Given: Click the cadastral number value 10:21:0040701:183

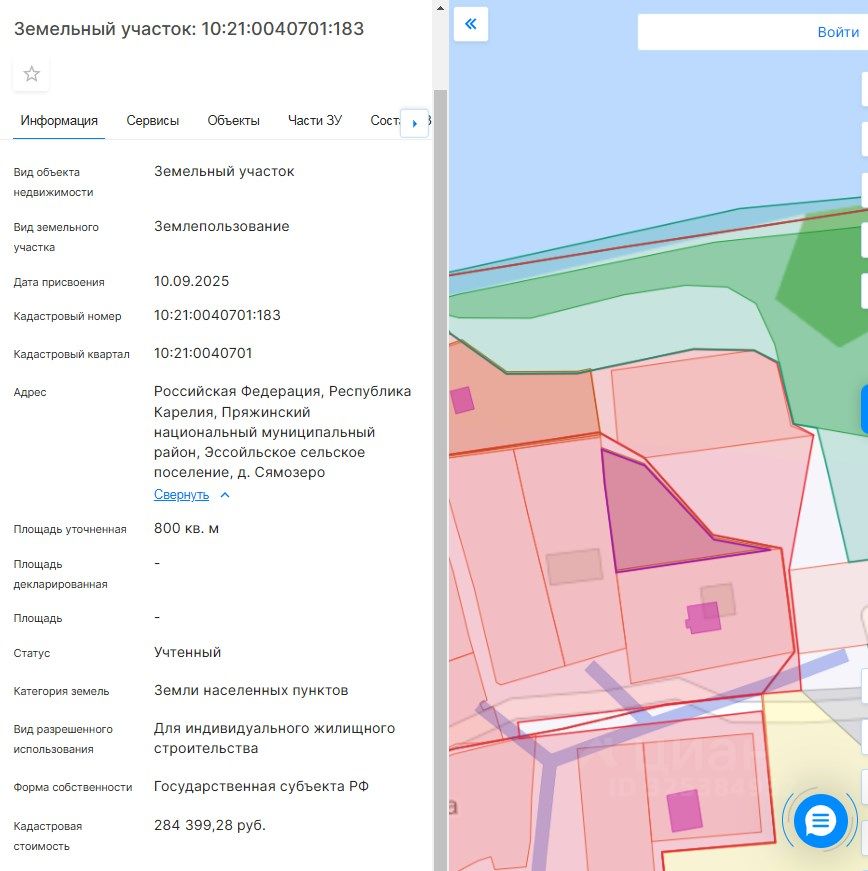Looking at the screenshot, I should tap(217, 315).
